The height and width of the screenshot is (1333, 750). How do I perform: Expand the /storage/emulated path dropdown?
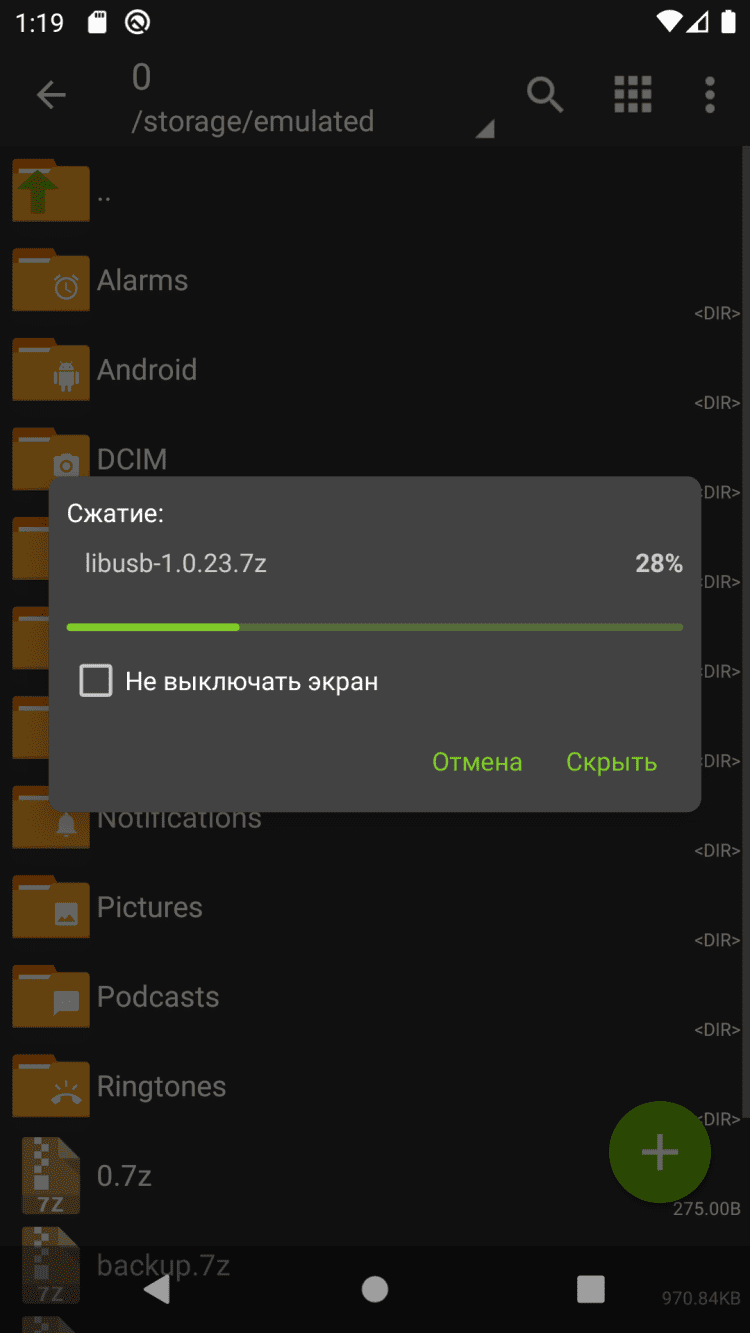coord(484,129)
